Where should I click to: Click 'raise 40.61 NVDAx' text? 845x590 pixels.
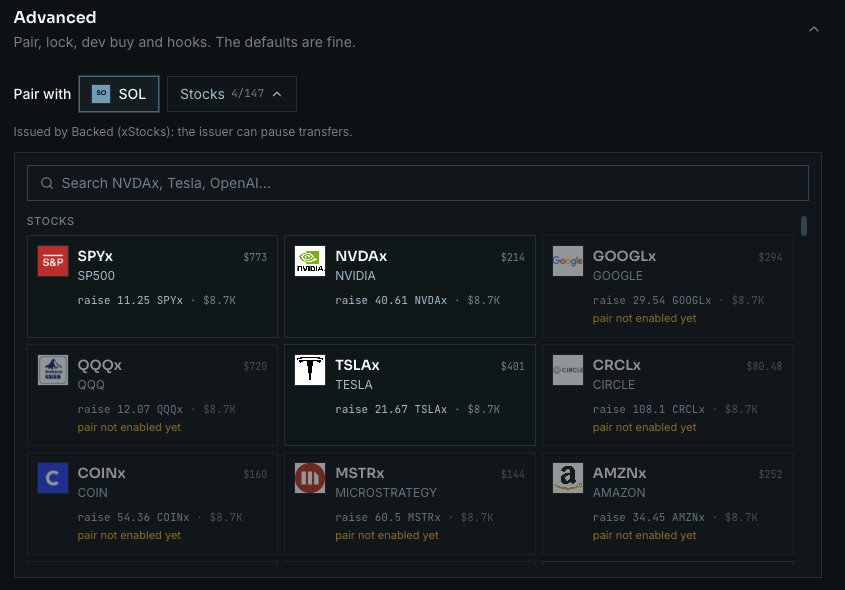tap(391, 300)
